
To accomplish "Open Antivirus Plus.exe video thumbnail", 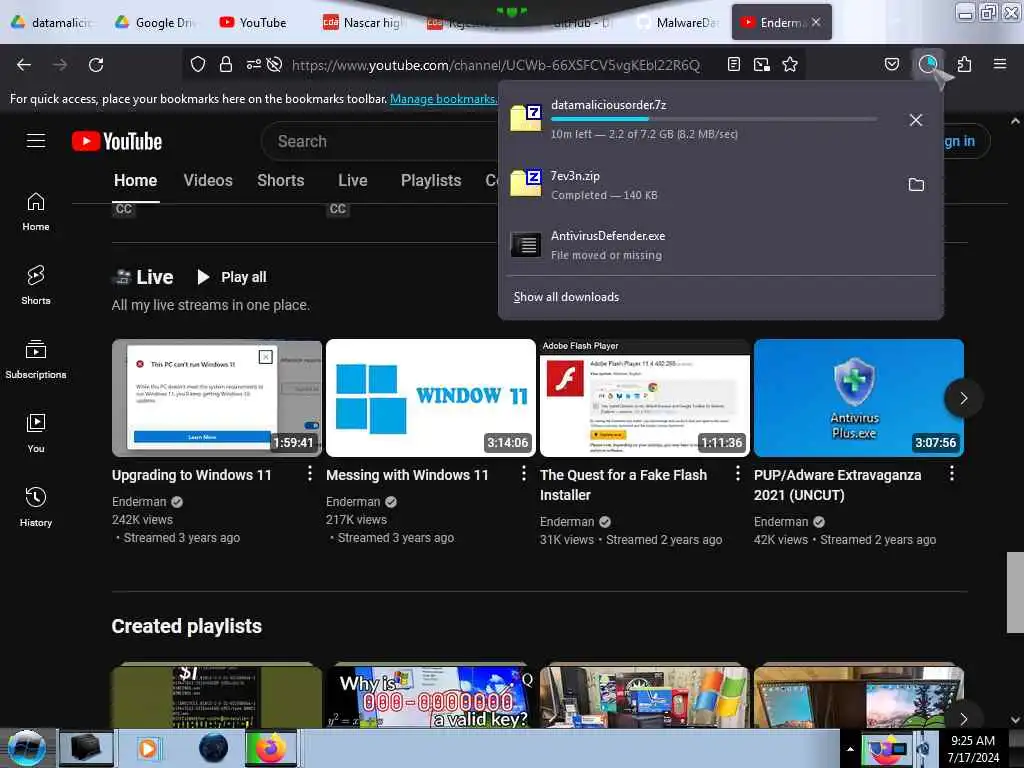I will point(859,398).
